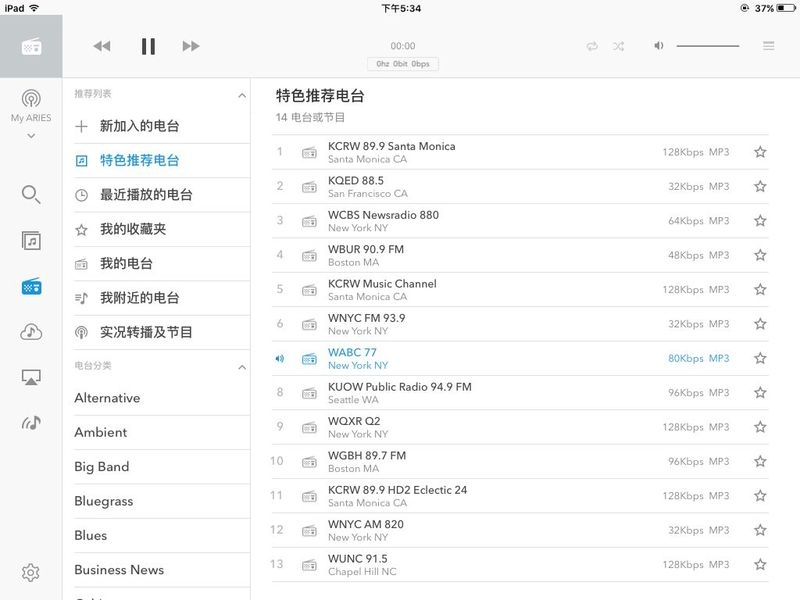
Task: Open the AirPlay icon in sidebar
Action: 31,378
